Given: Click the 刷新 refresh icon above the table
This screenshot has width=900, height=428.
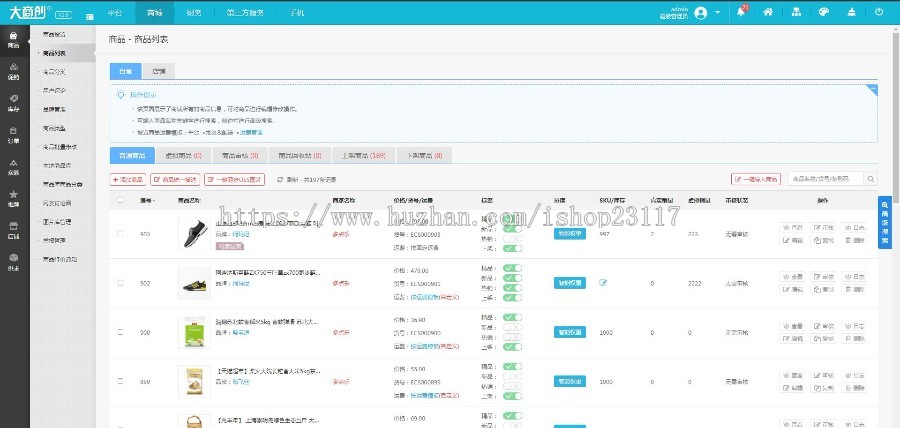Looking at the screenshot, I should 280,180.
